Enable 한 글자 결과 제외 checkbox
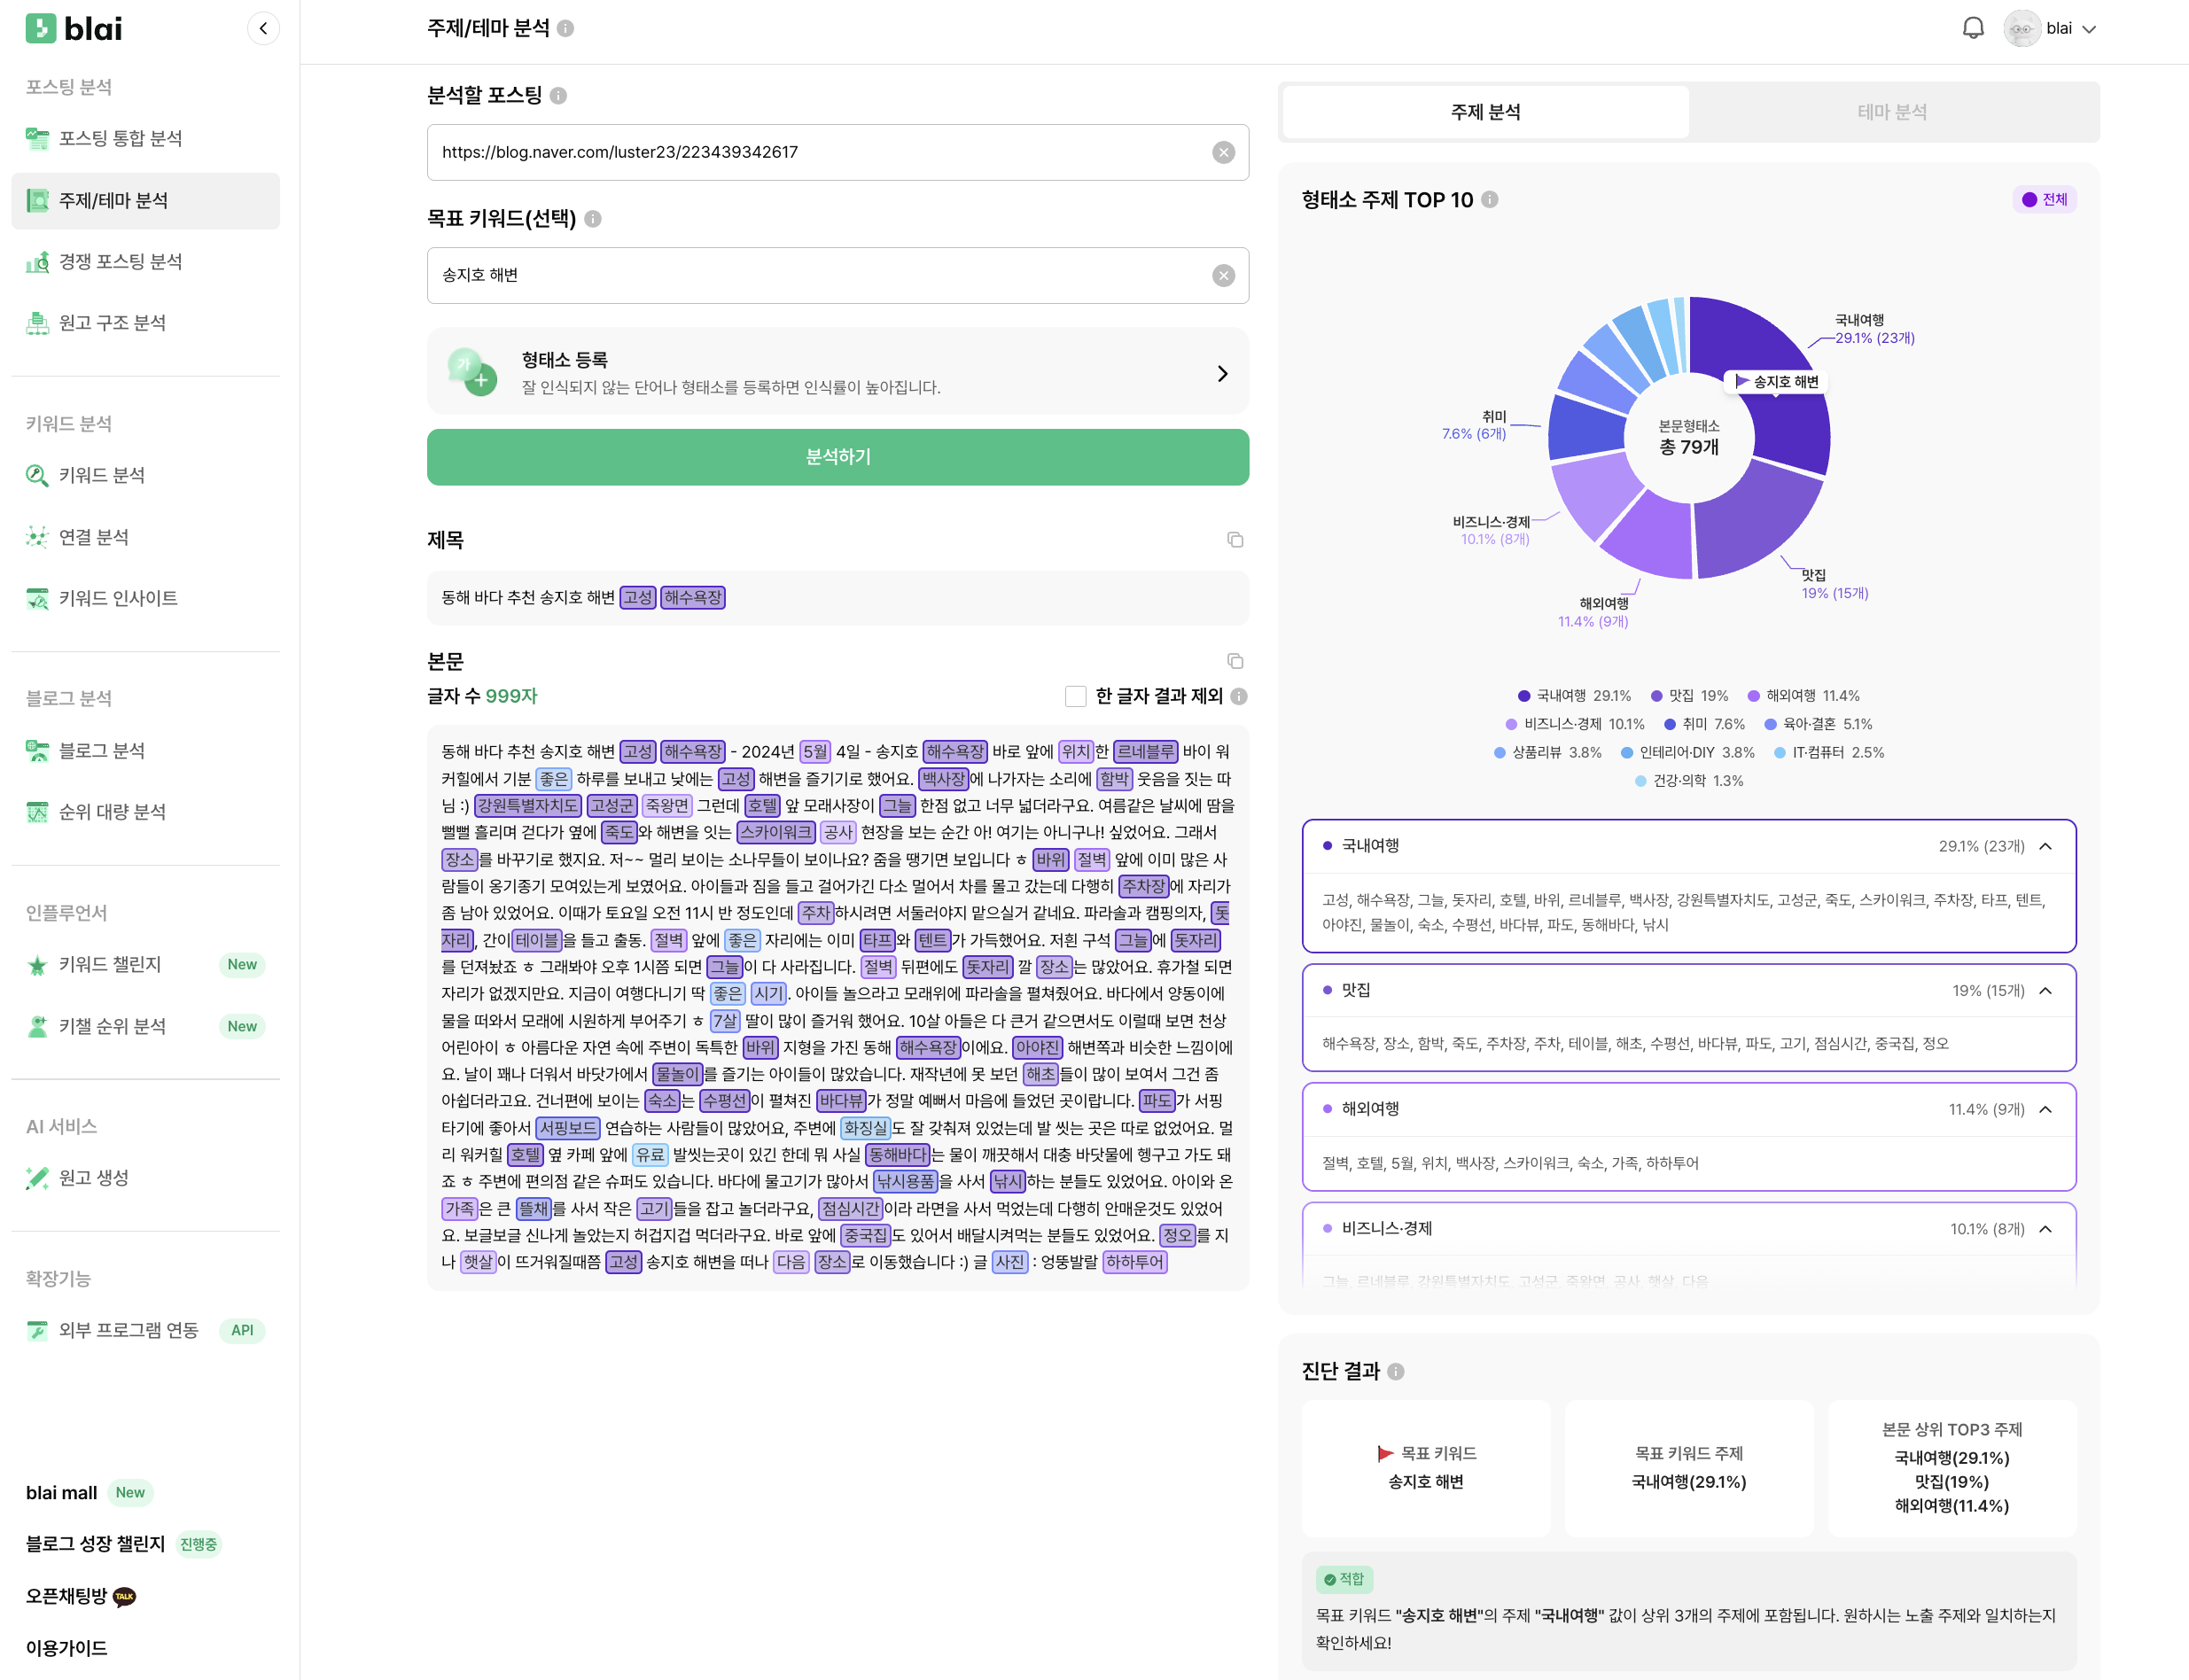 (x=1076, y=696)
